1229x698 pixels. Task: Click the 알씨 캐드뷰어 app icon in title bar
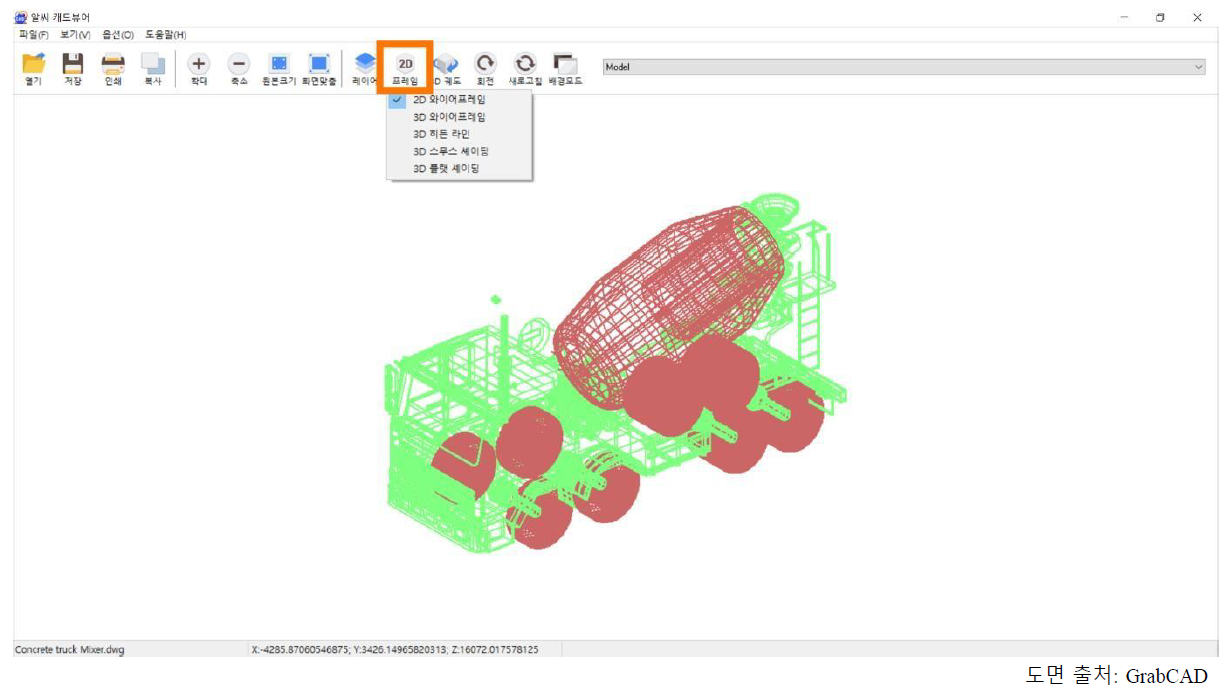pyautogui.click(x=20, y=17)
